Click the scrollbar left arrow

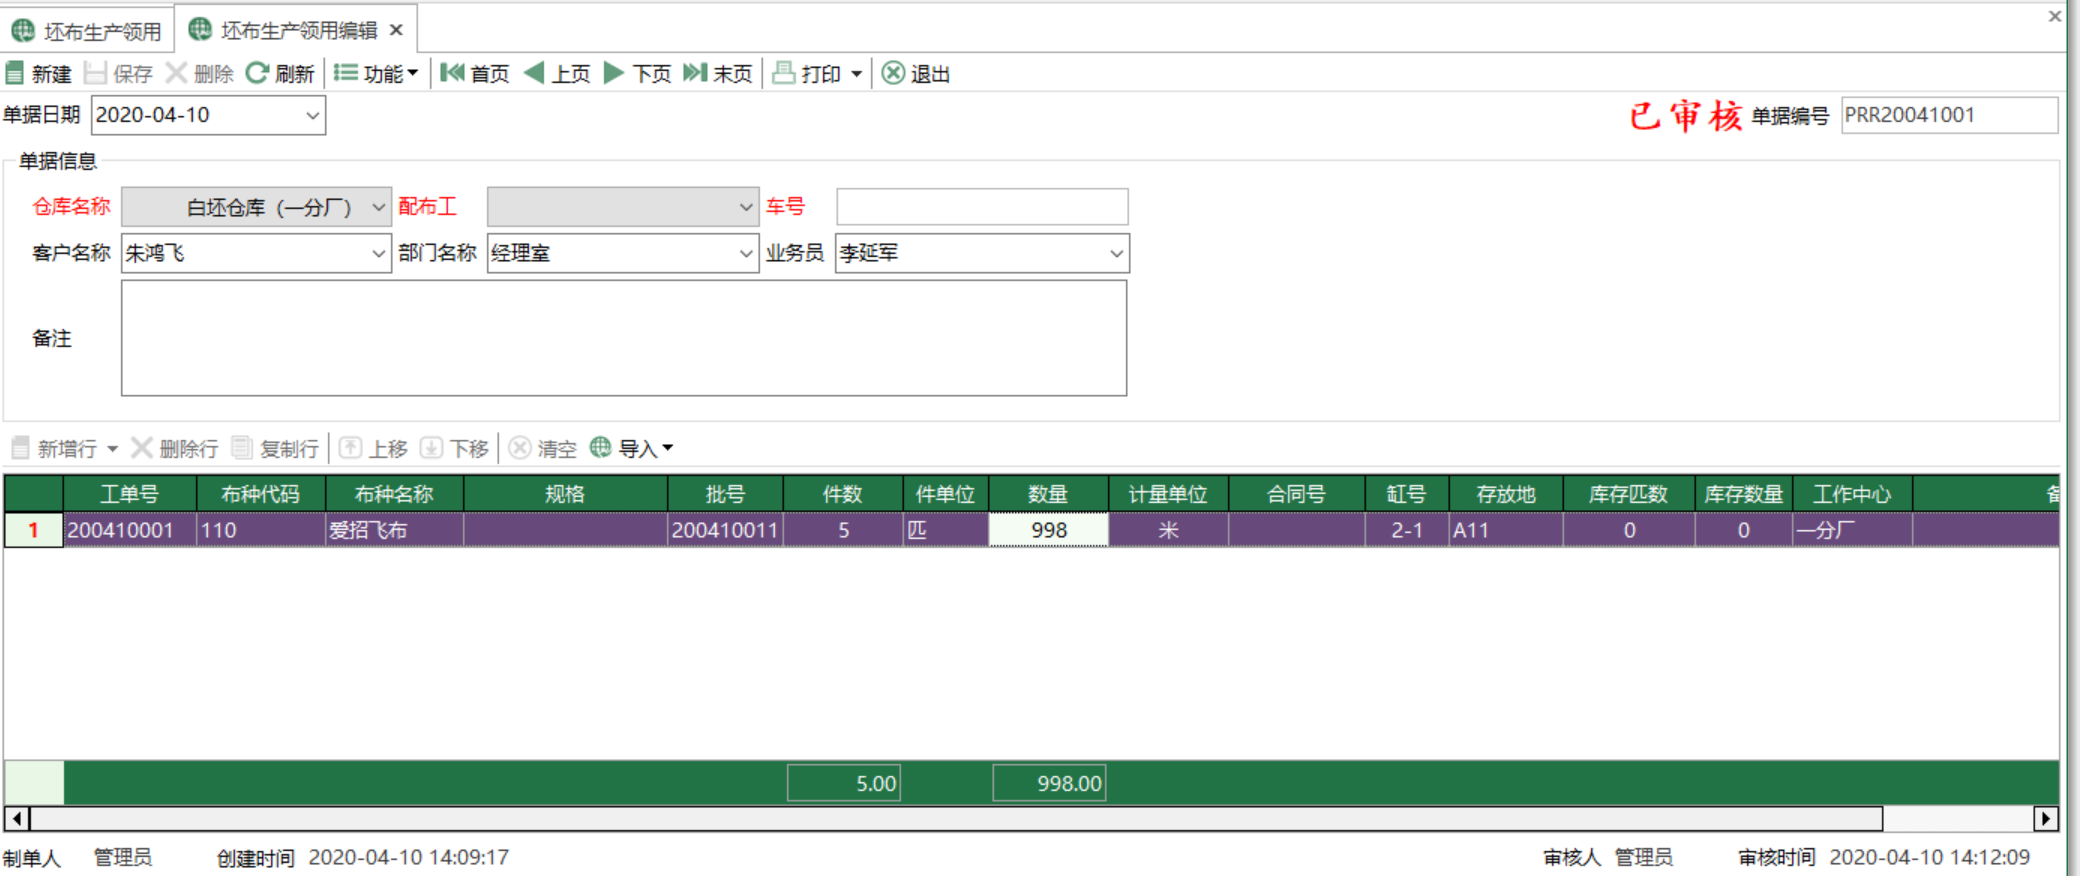17,819
